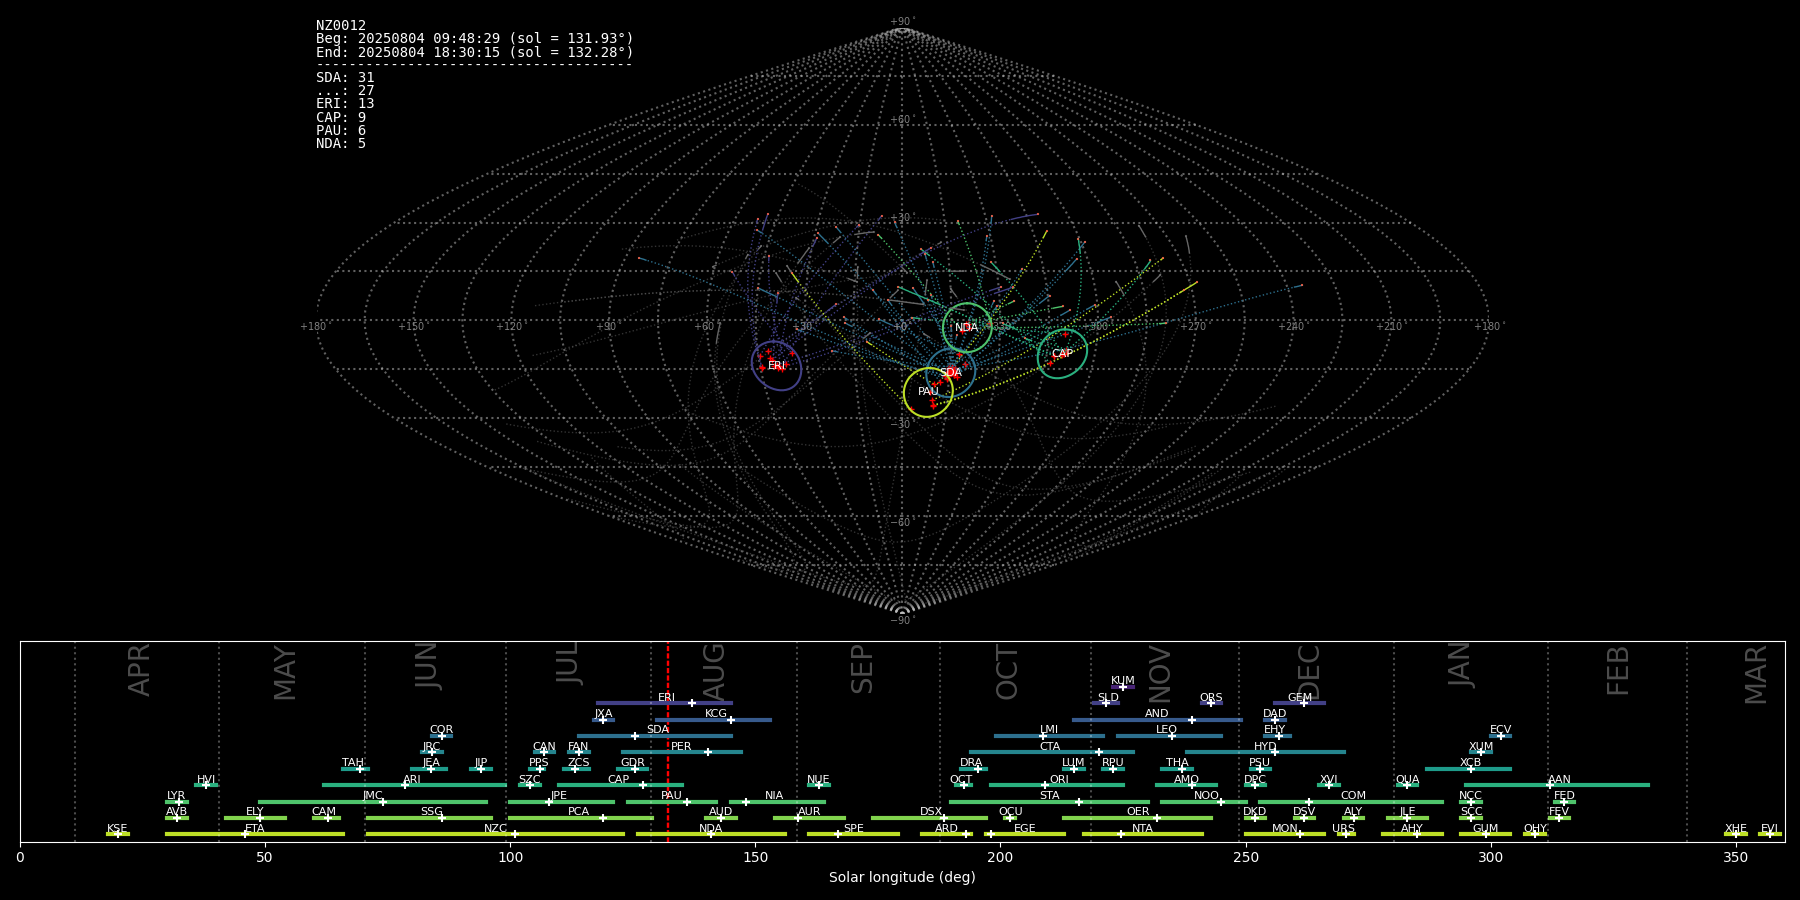Image resolution: width=1800 pixels, height=900 pixels.
Task: Click the XCB shower label in timeline
Action: (1470, 763)
